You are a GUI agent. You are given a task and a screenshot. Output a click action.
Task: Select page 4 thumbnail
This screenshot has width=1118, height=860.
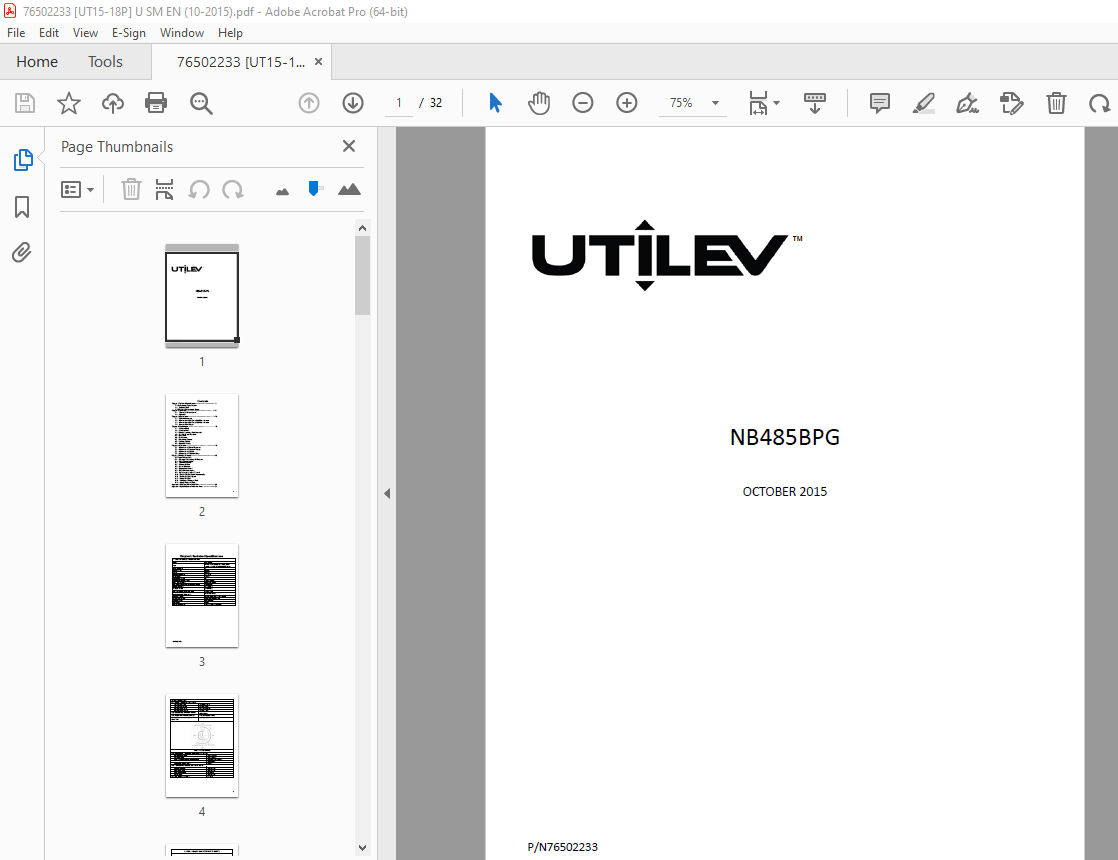(x=202, y=746)
